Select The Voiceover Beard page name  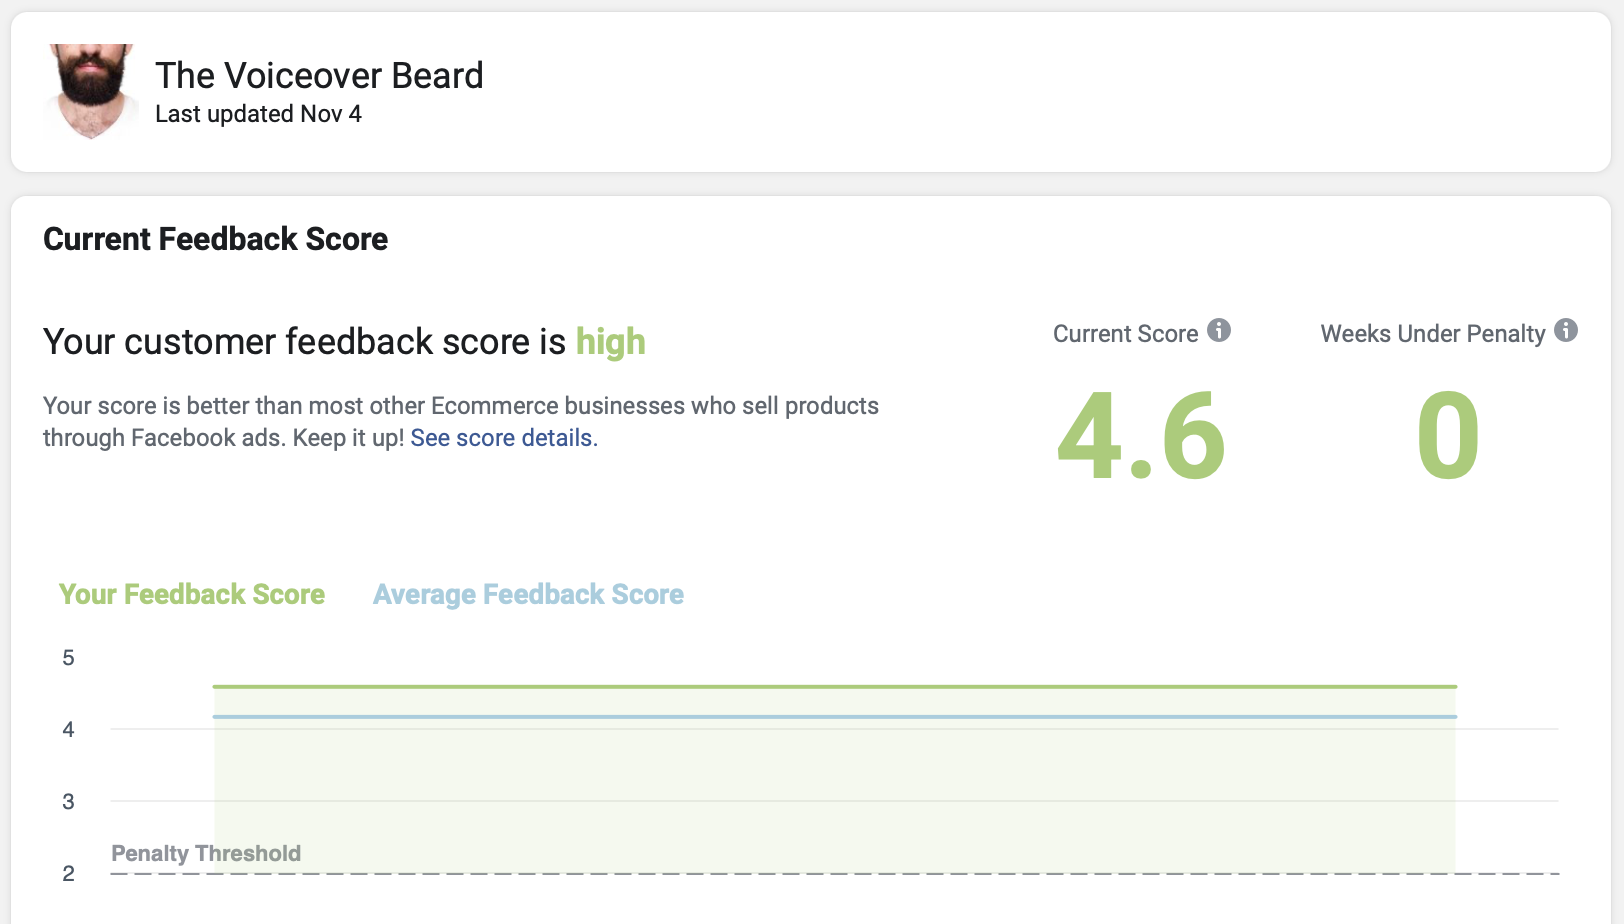tap(319, 76)
